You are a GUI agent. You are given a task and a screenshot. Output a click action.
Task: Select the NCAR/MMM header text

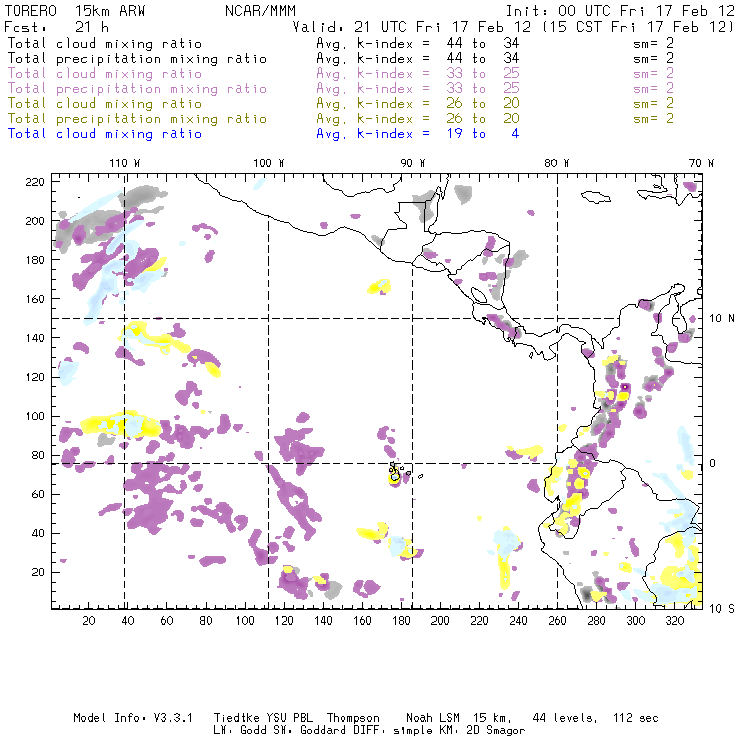258,11
